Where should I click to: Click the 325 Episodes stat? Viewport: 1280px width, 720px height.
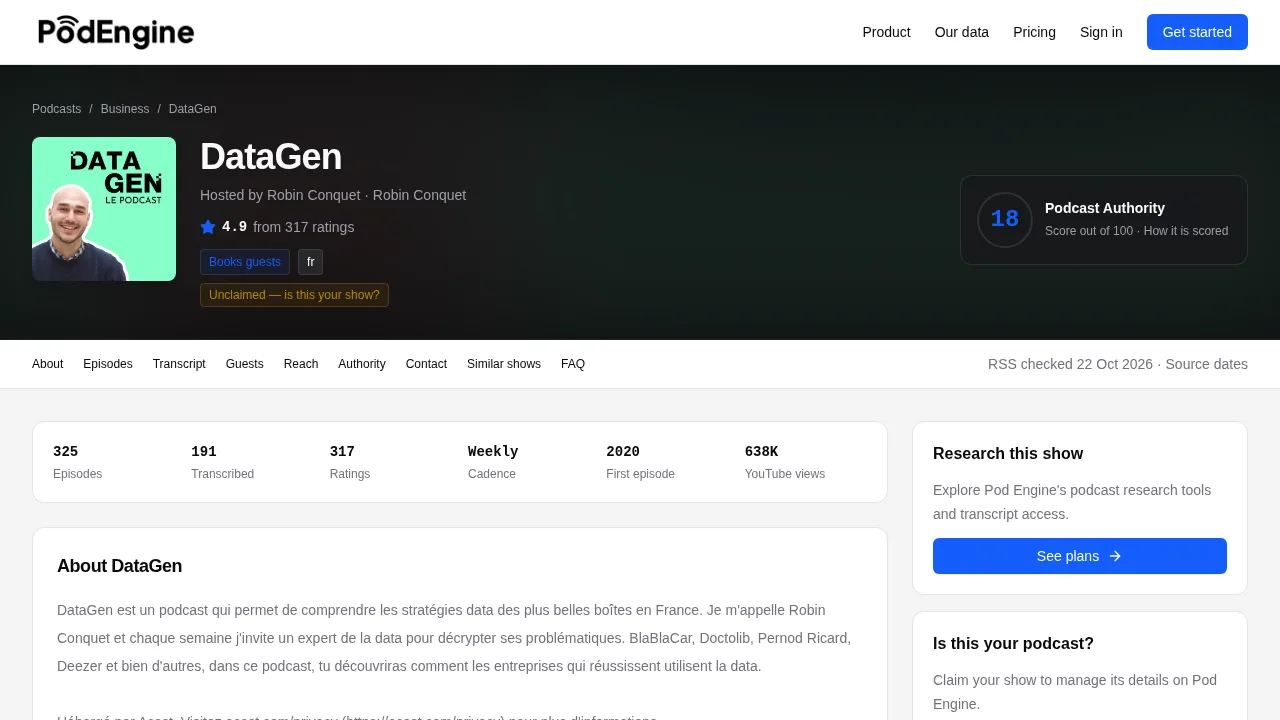pos(78,462)
